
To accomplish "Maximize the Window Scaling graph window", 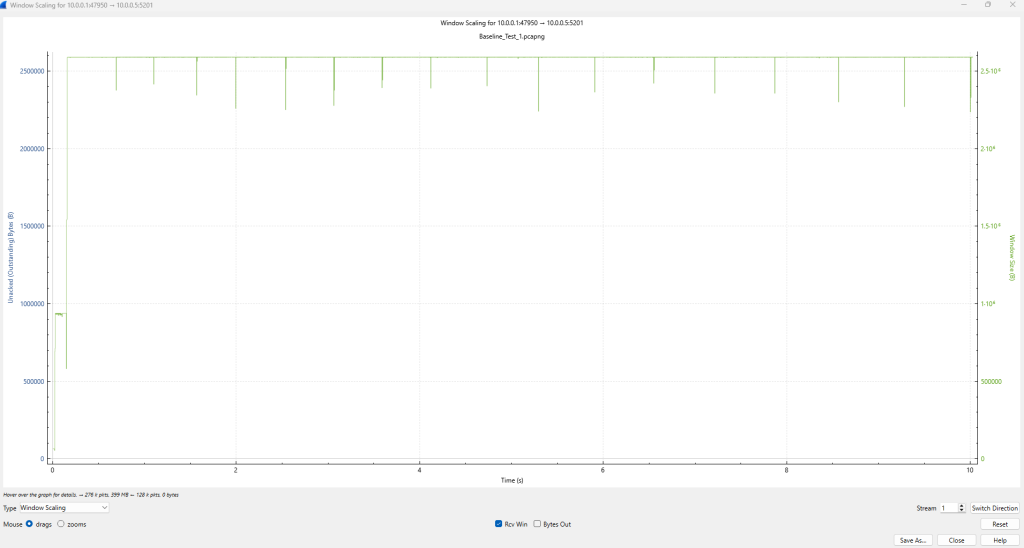I will click(988, 5).
